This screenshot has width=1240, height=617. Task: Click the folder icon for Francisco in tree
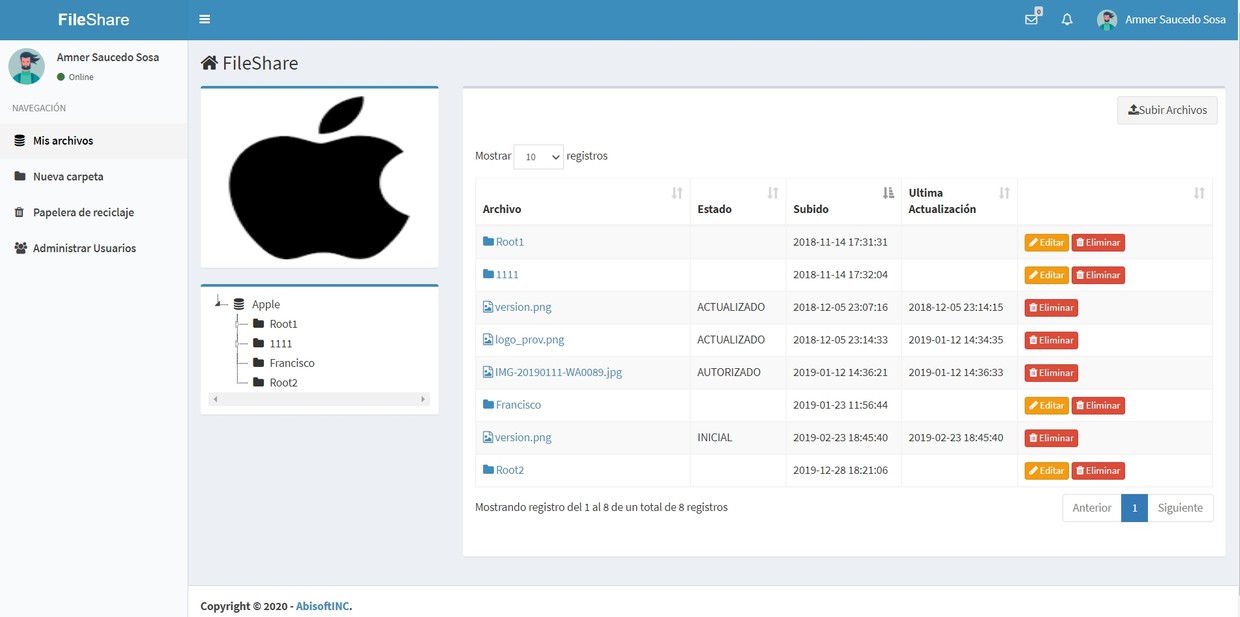(258, 362)
